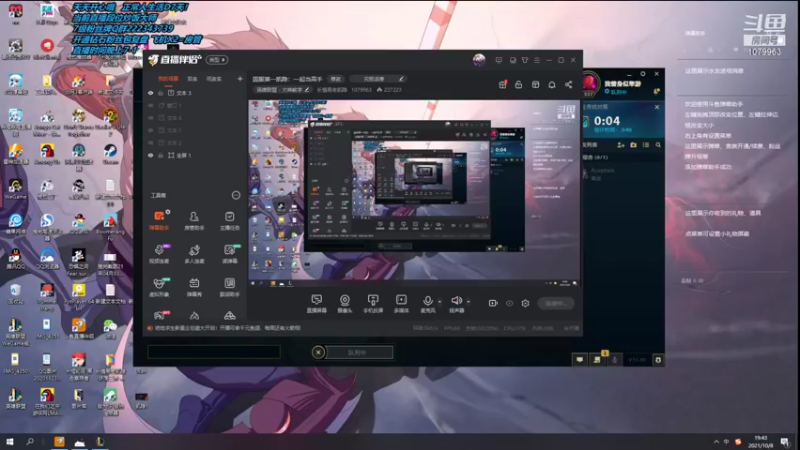
Task: Click the search icon in game client friend list
Action: [x=658, y=145]
